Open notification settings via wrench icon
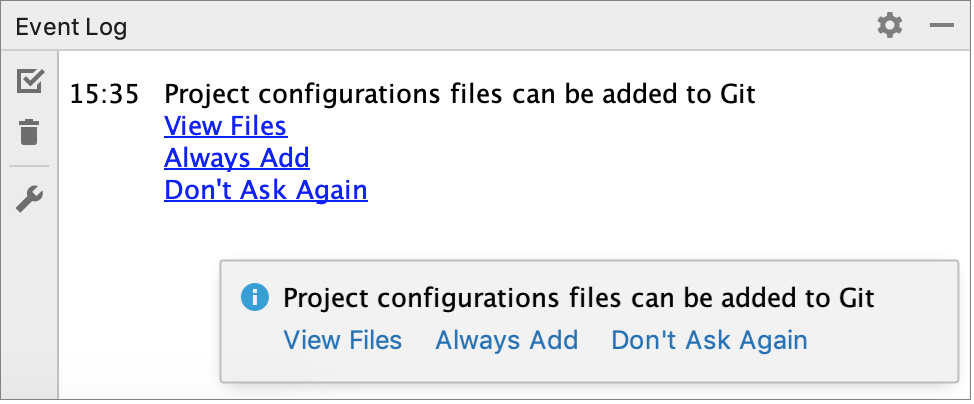This screenshot has width=974, height=404. point(31,200)
